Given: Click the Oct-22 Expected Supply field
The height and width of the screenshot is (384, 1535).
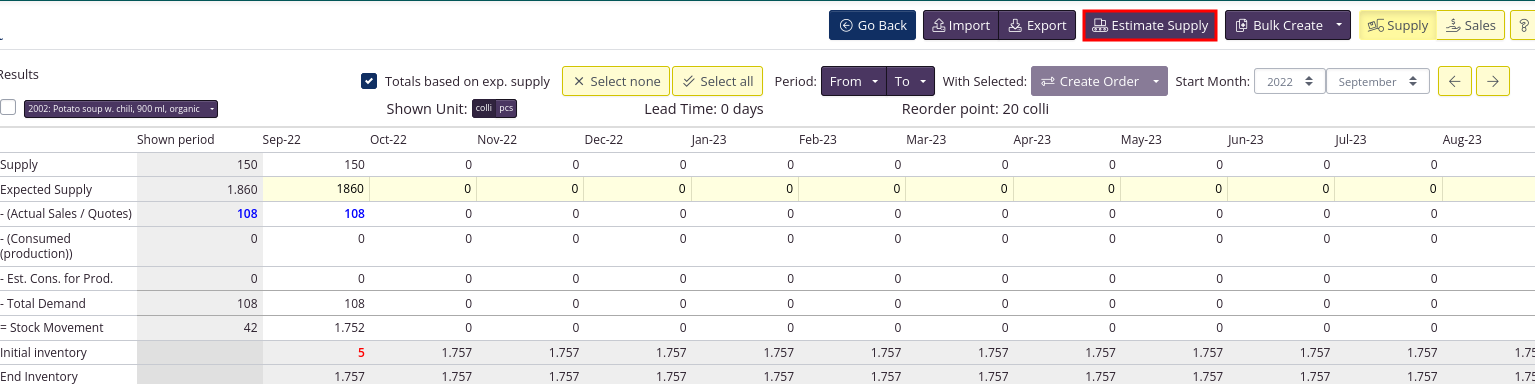Looking at the screenshot, I should [424, 189].
